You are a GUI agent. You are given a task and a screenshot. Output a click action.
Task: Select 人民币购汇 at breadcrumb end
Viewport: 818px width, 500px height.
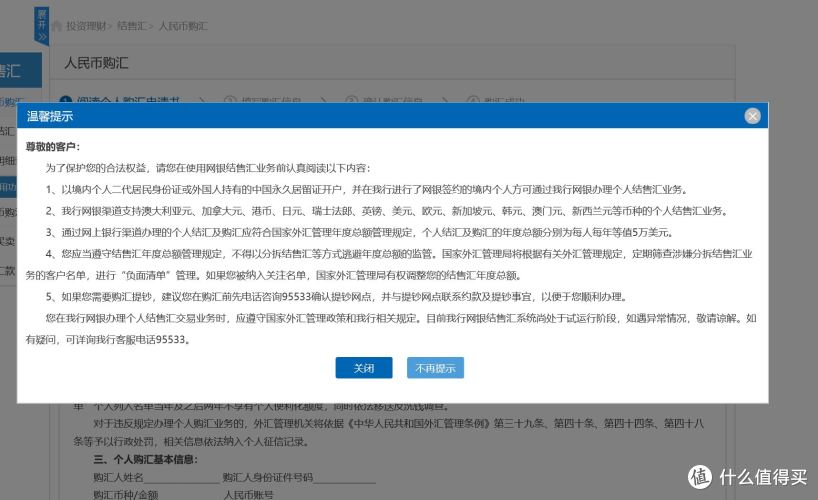182,25
